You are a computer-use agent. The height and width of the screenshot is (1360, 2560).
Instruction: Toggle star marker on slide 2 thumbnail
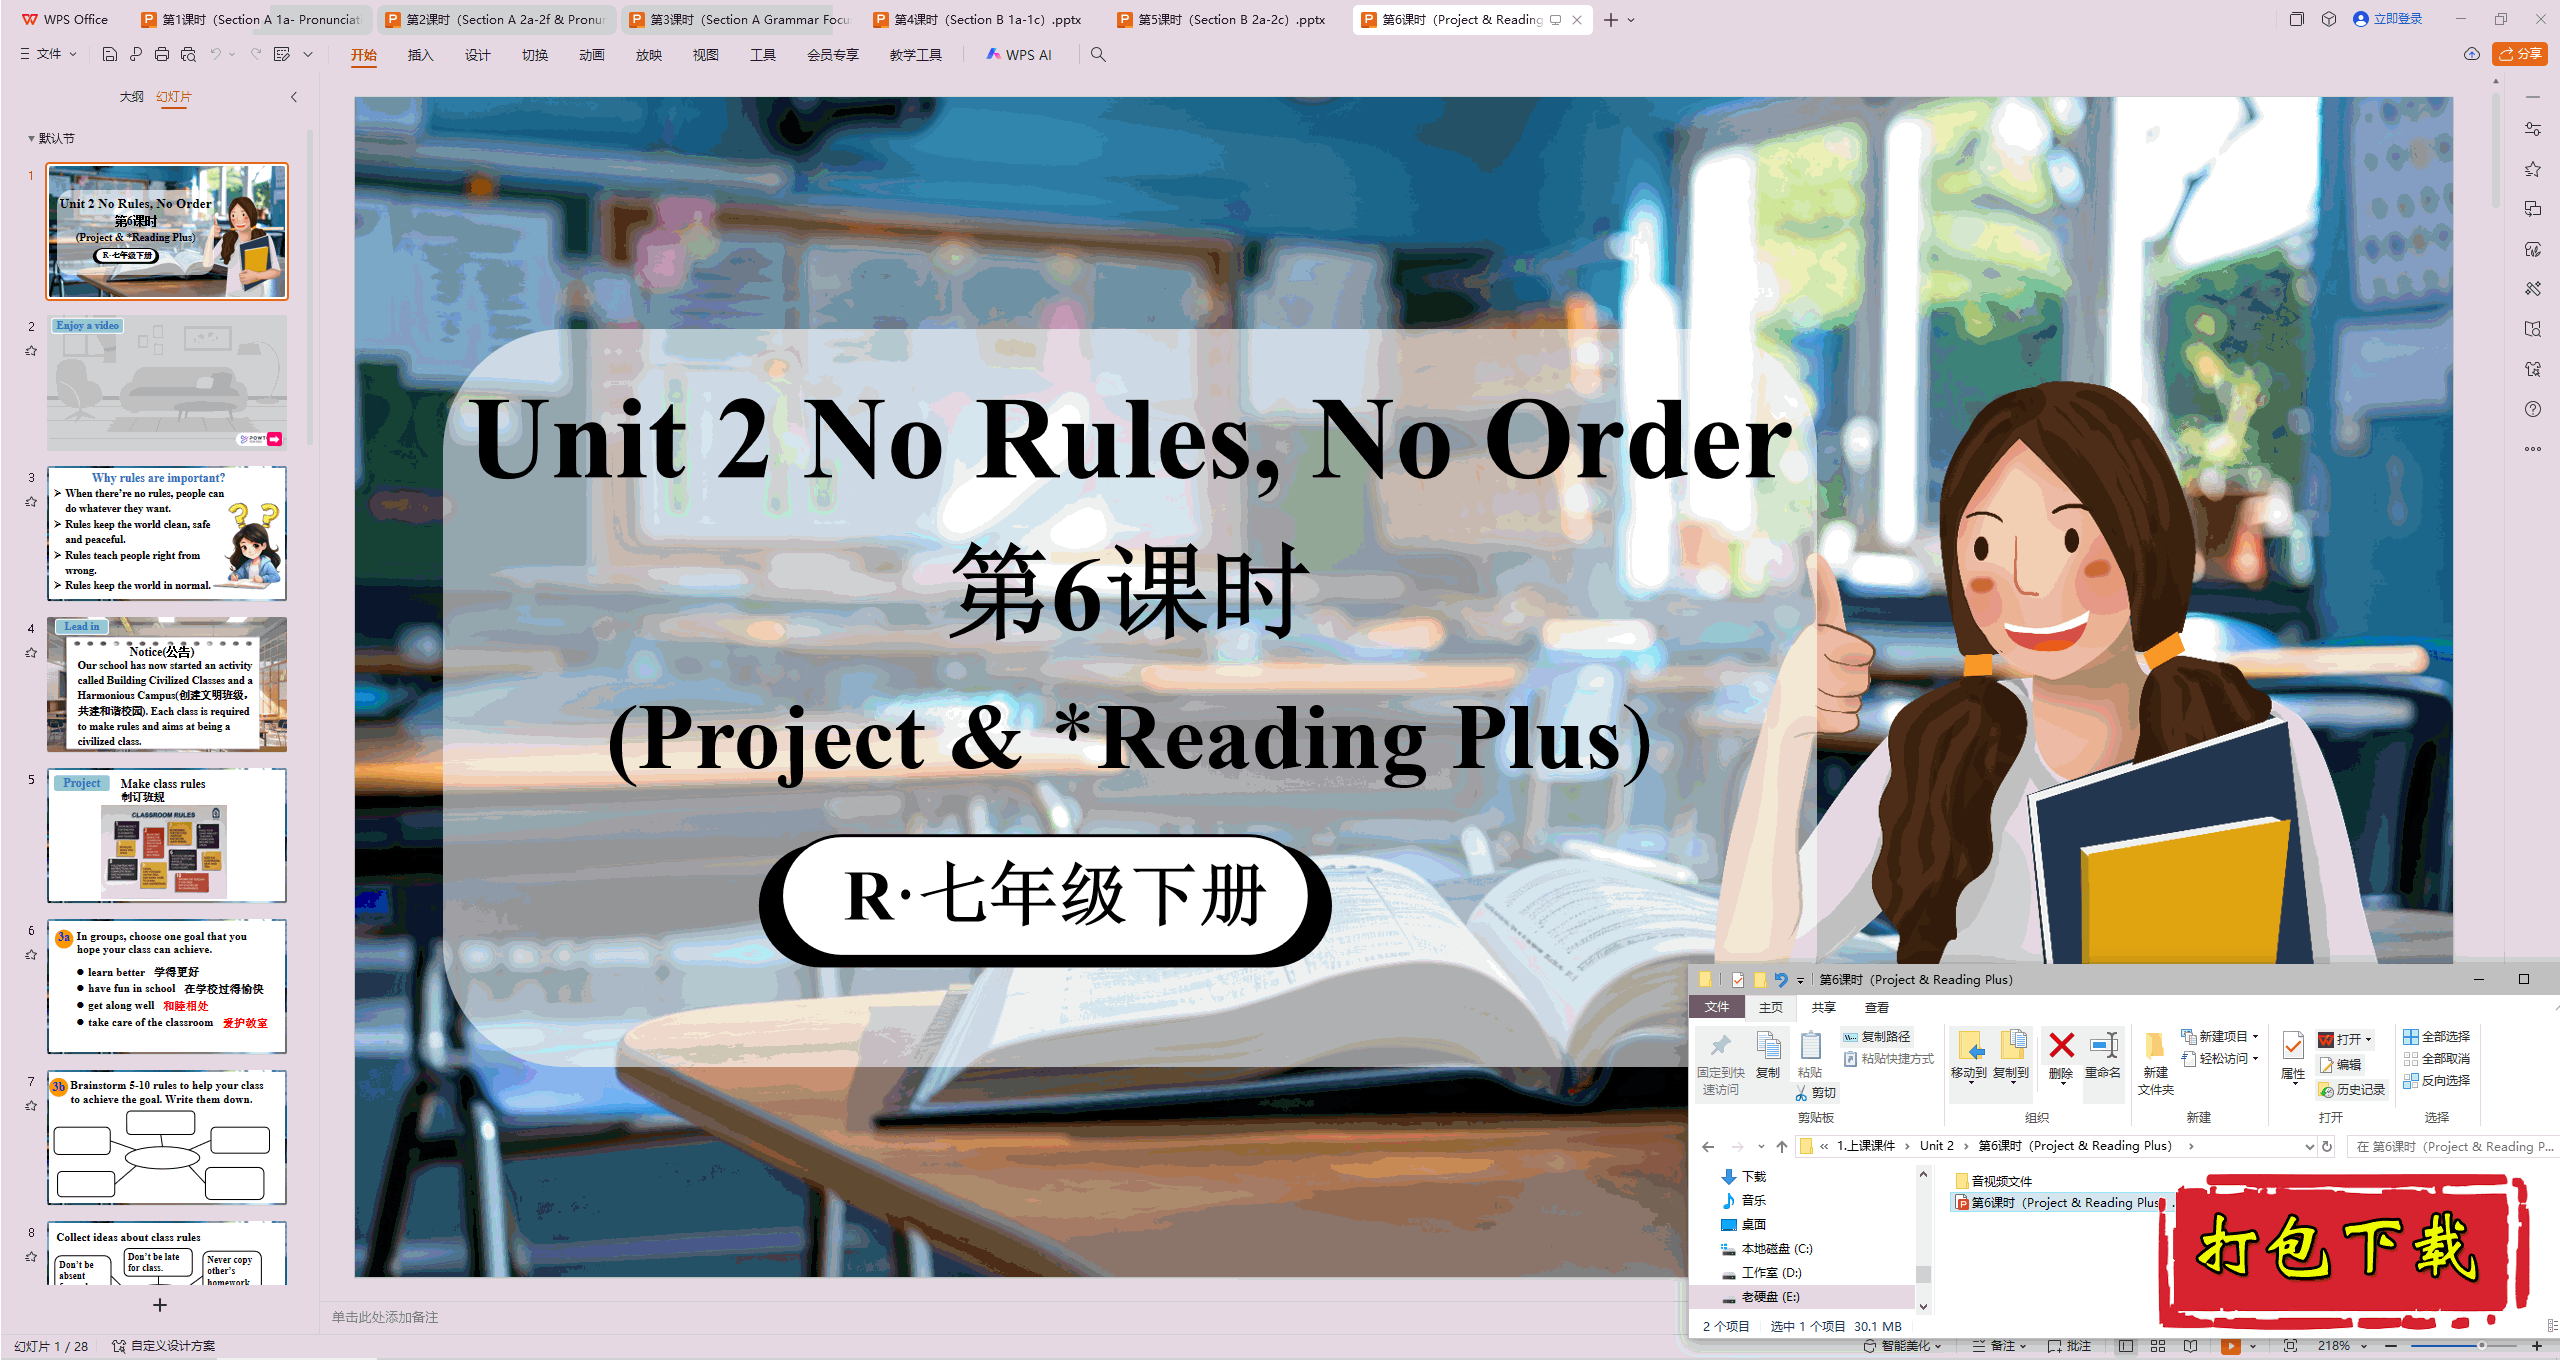tap(31, 351)
